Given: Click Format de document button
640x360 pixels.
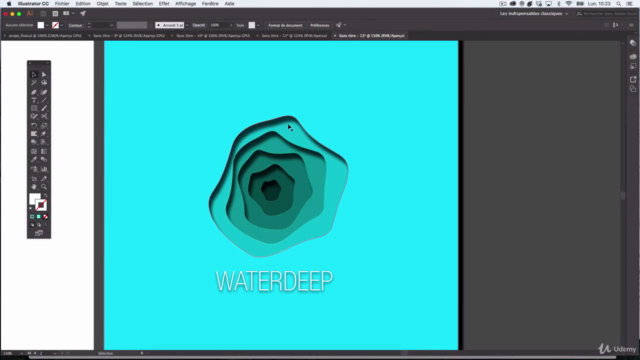Looking at the screenshot, I should [x=285, y=25].
